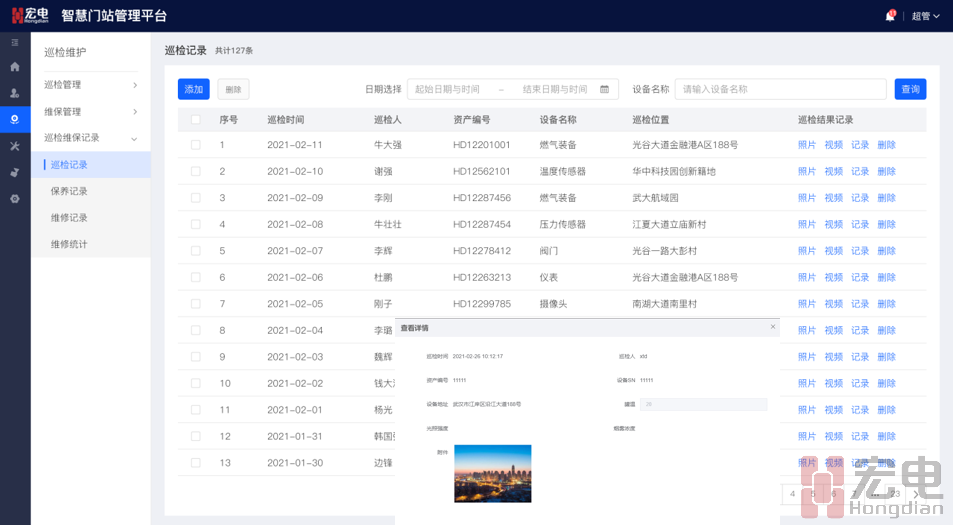The width and height of the screenshot is (954, 525).
Task: Go to 维修统计 menu item
Action: pyautogui.click(x=69, y=244)
